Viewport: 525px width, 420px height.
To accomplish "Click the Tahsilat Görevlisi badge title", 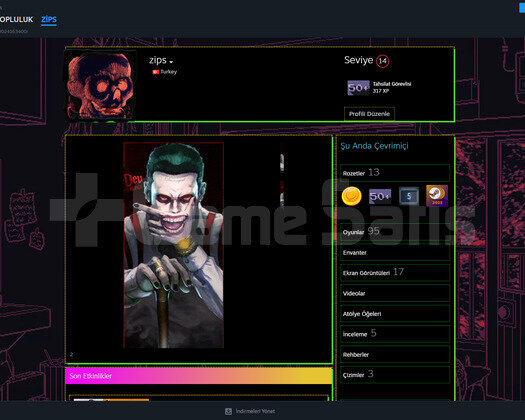I will (x=392, y=84).
